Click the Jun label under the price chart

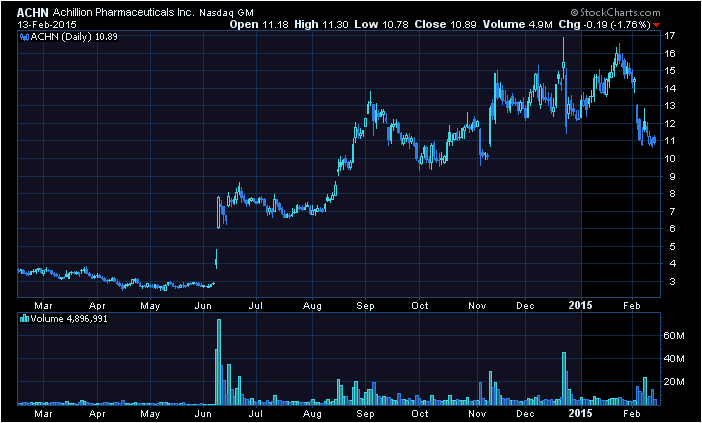(x=204, y=306)
